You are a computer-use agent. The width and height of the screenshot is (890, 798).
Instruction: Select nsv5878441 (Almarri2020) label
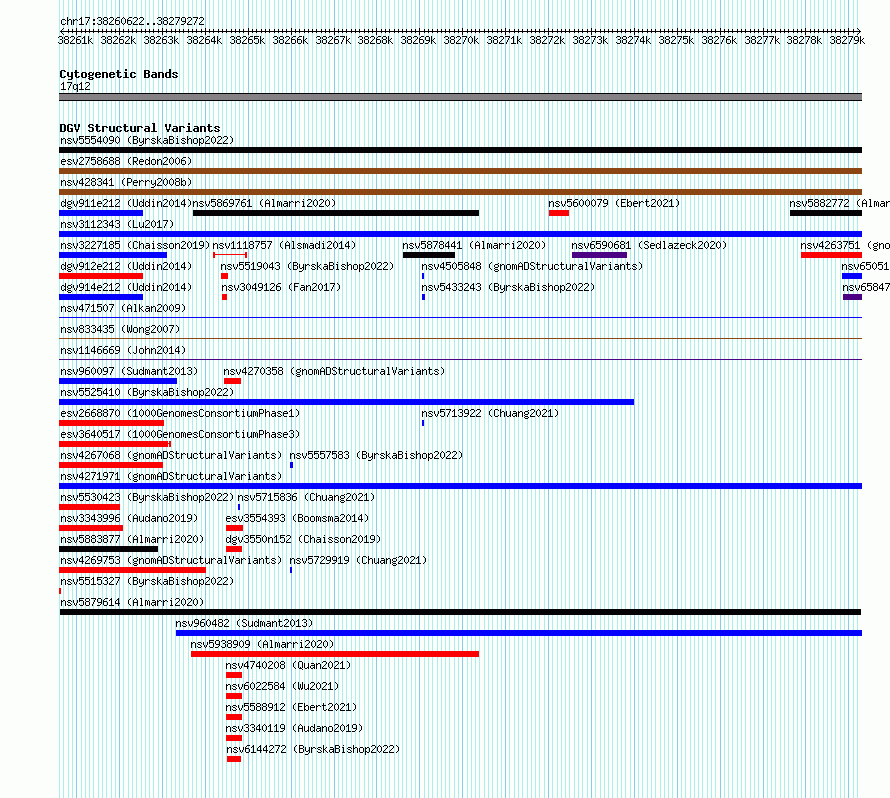[x=474, y=245]
